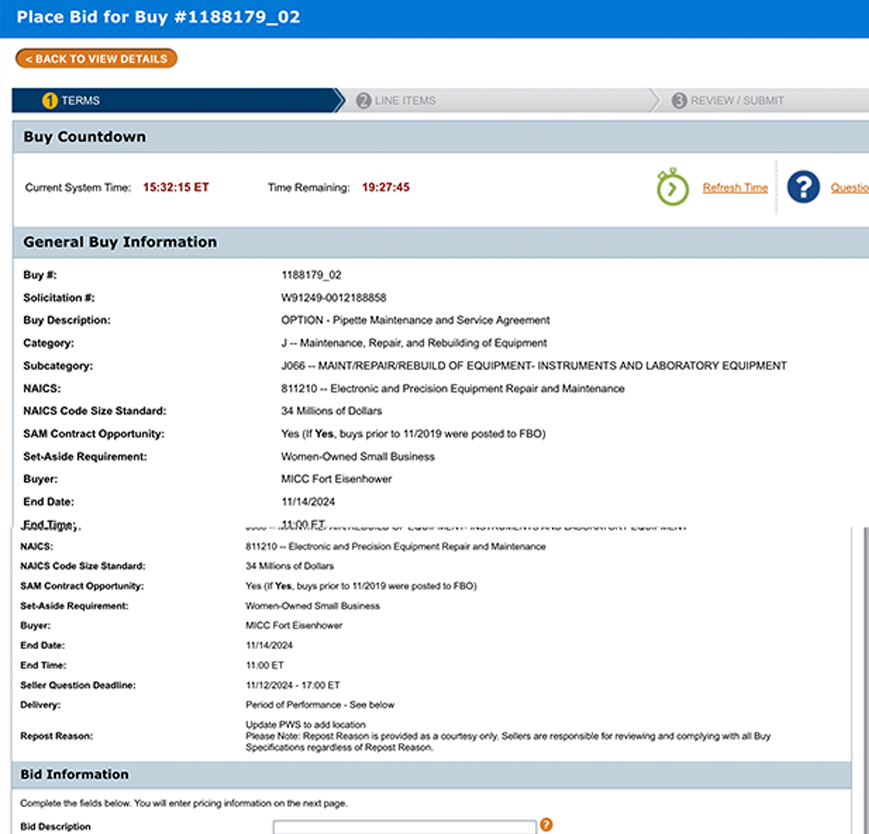Click the green stopwatch refresh icon
Screen dimensions: 869x834
coord(672,187)
